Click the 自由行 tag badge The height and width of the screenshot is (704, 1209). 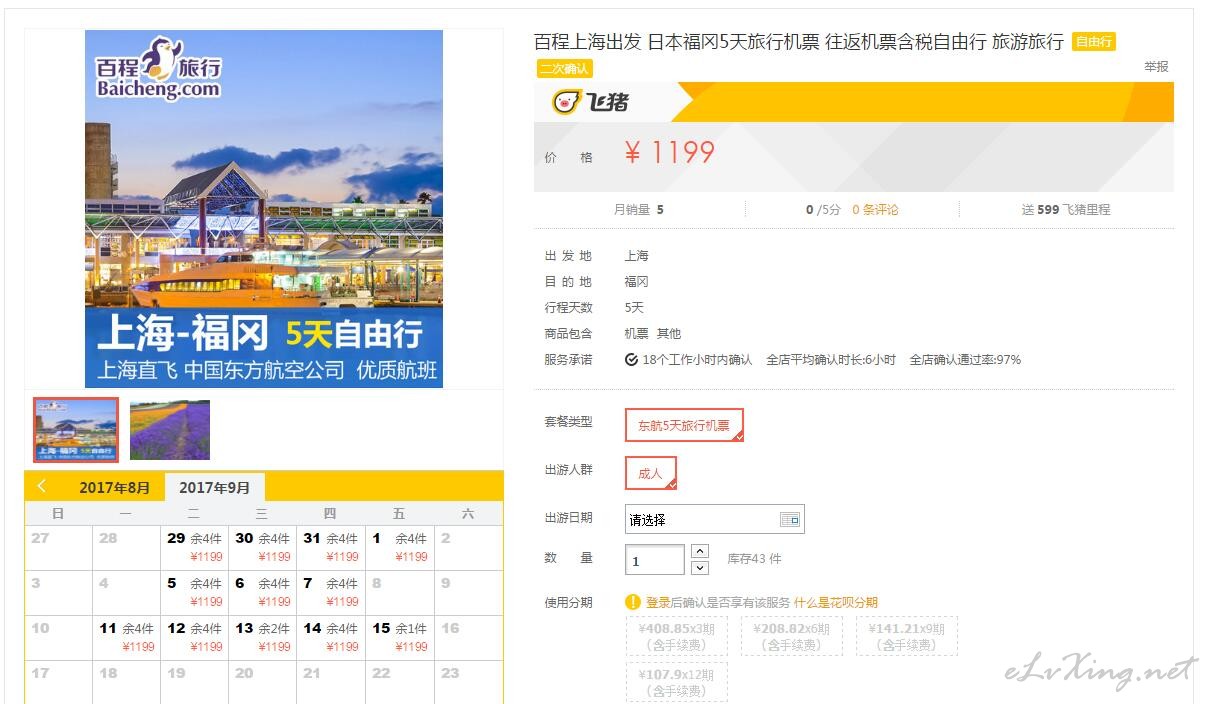point(1093,42)
